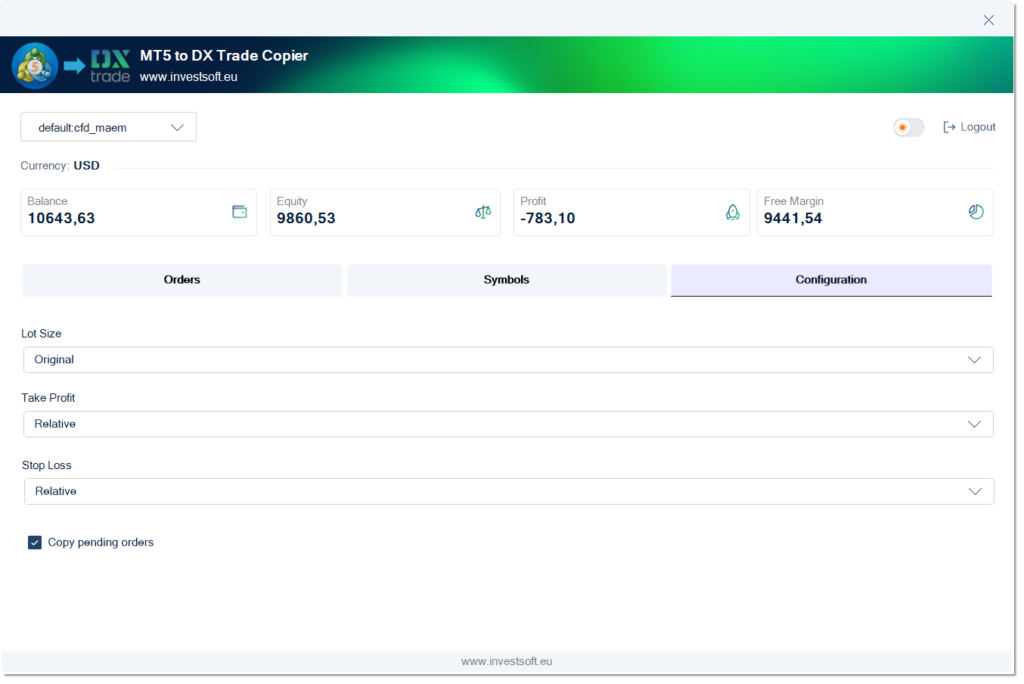Open the default:cfd_maem account dropdown
The width and height of the screenshot is (1024, 684).
click(x=108, y=127)
